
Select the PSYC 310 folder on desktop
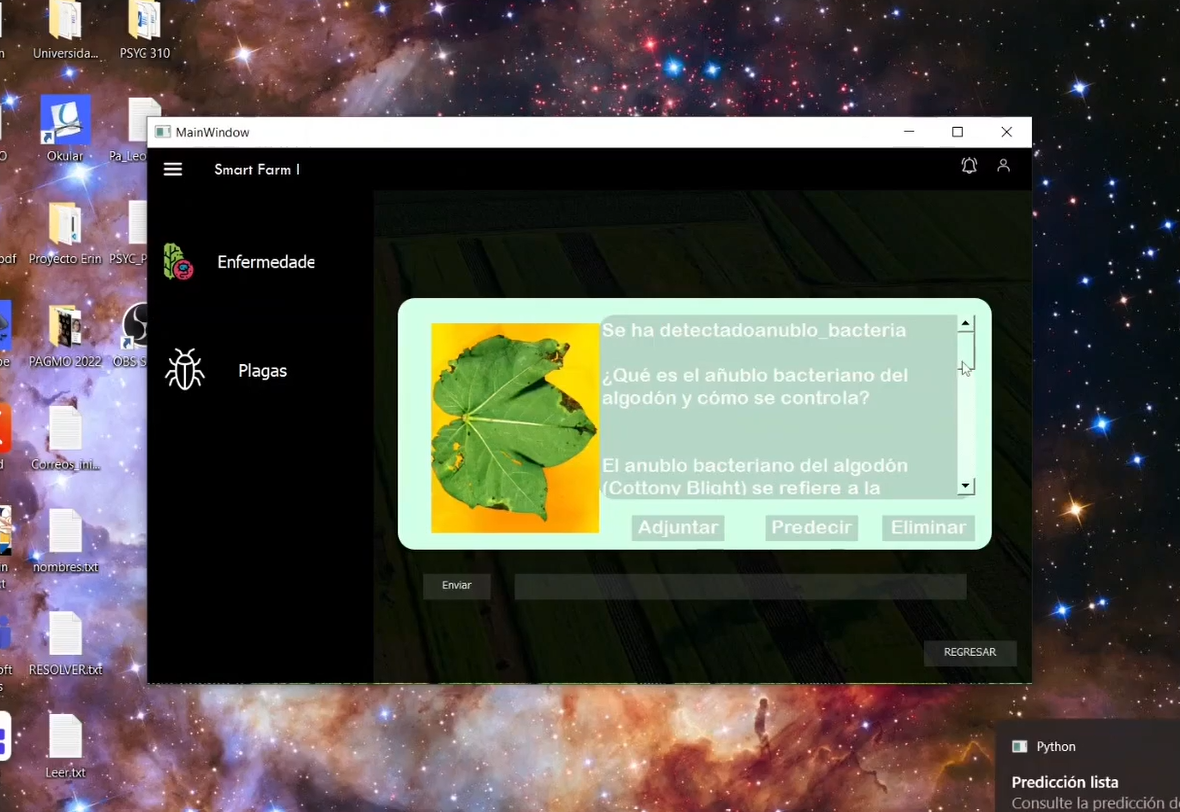tap(144, 30)
